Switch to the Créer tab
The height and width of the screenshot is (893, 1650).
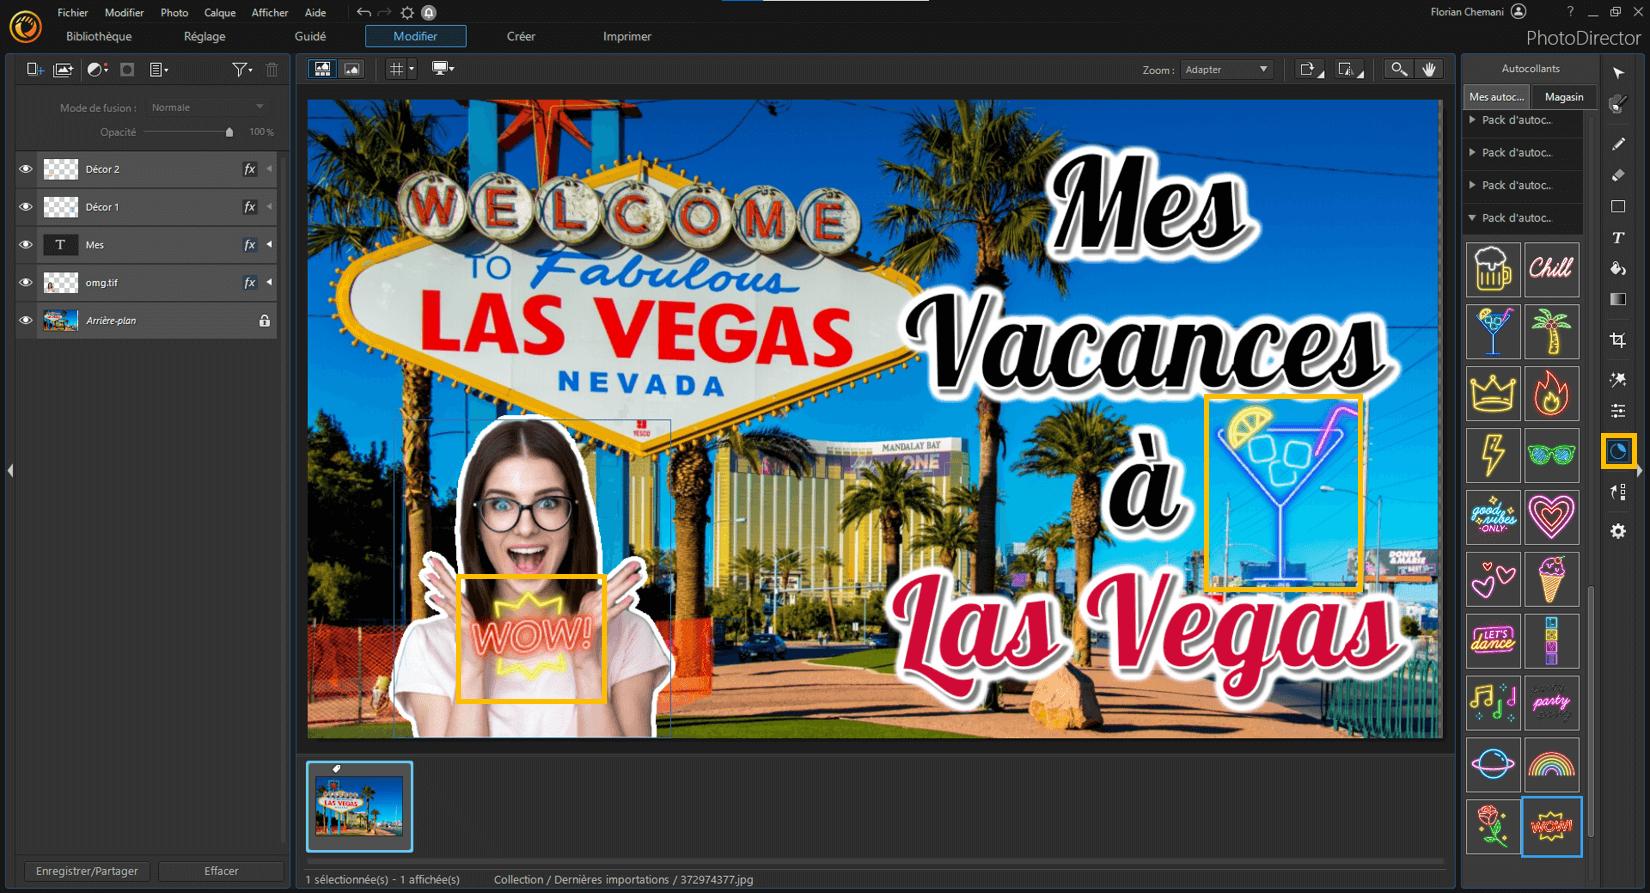(521, 36)
